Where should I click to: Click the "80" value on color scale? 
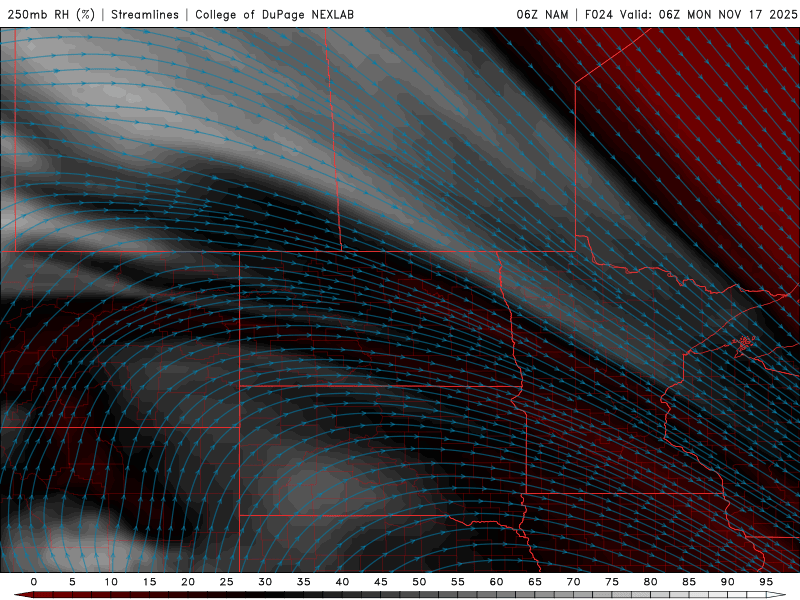(650, 582)
